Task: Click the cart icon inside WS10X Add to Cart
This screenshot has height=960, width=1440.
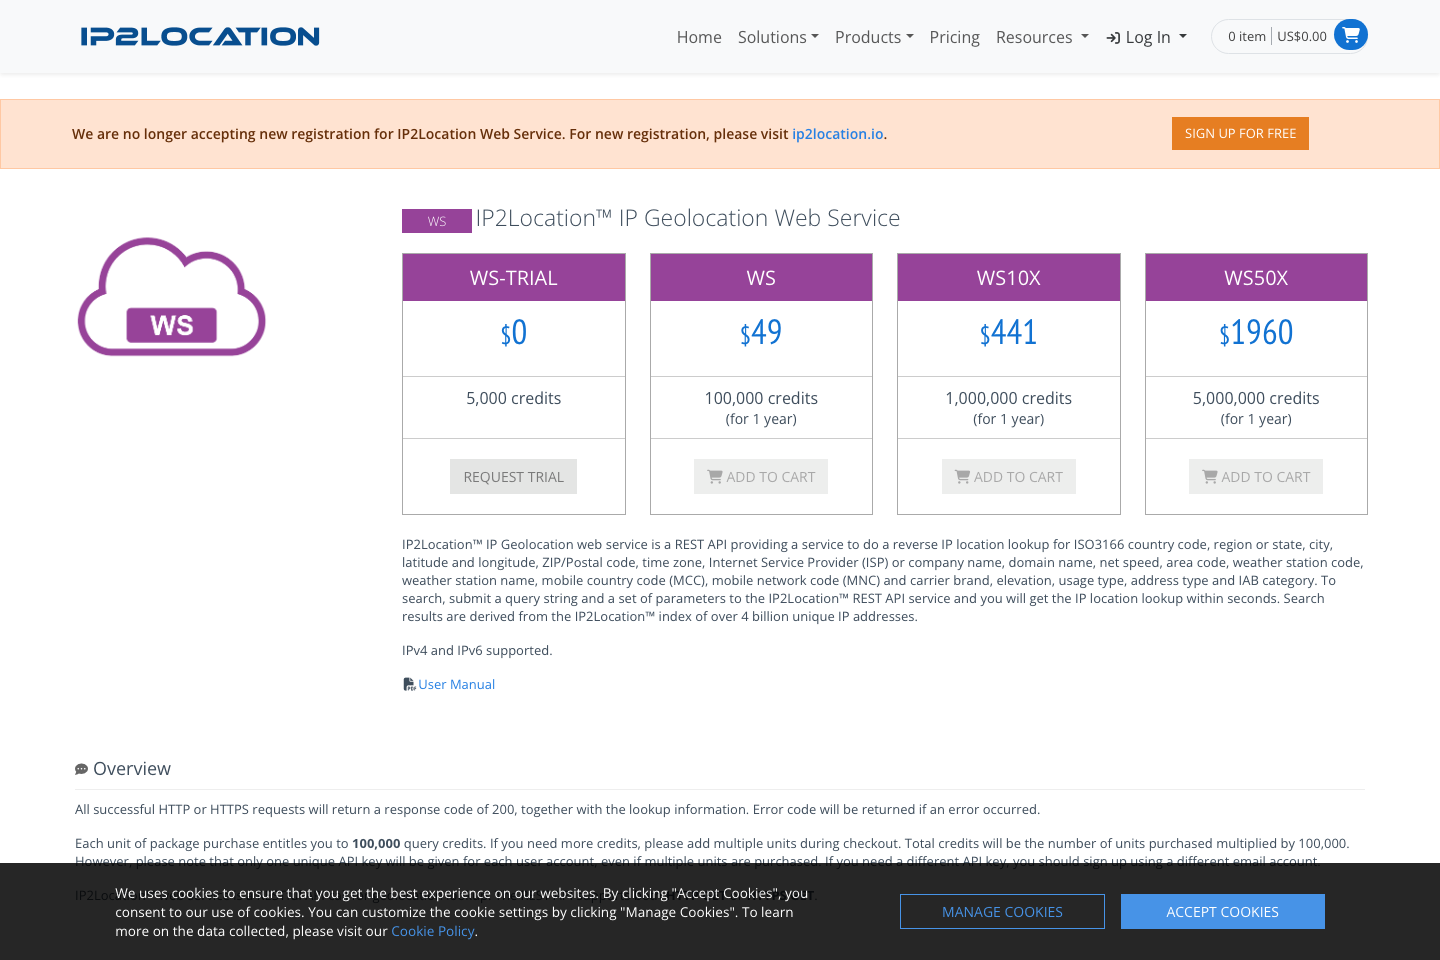Action: 964,476
